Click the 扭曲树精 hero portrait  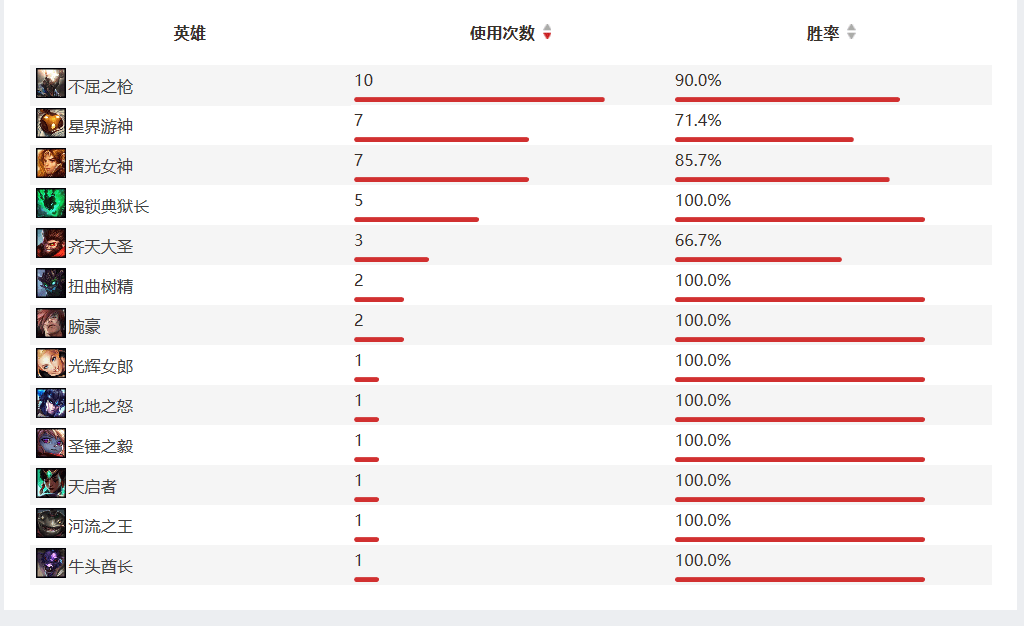51,283
